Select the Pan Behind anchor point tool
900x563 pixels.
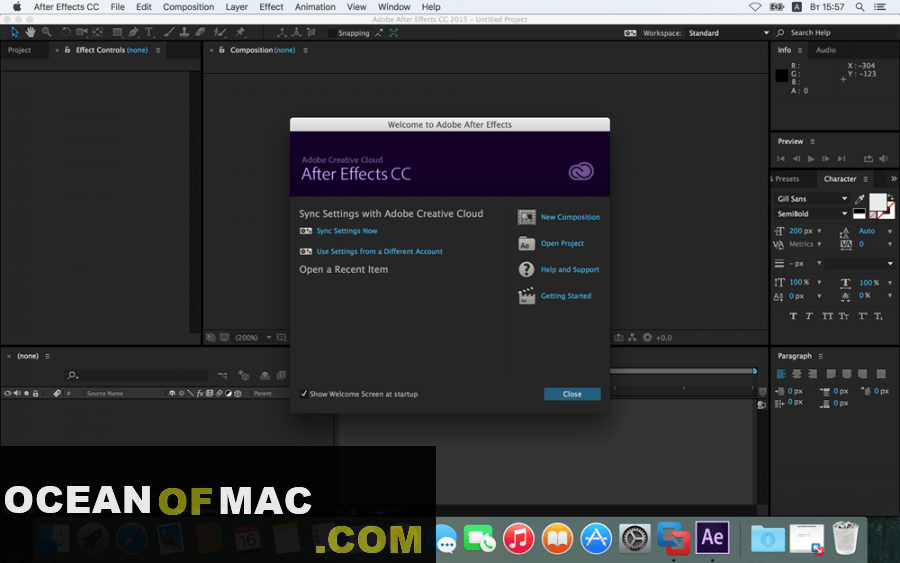tap(98, 32)
